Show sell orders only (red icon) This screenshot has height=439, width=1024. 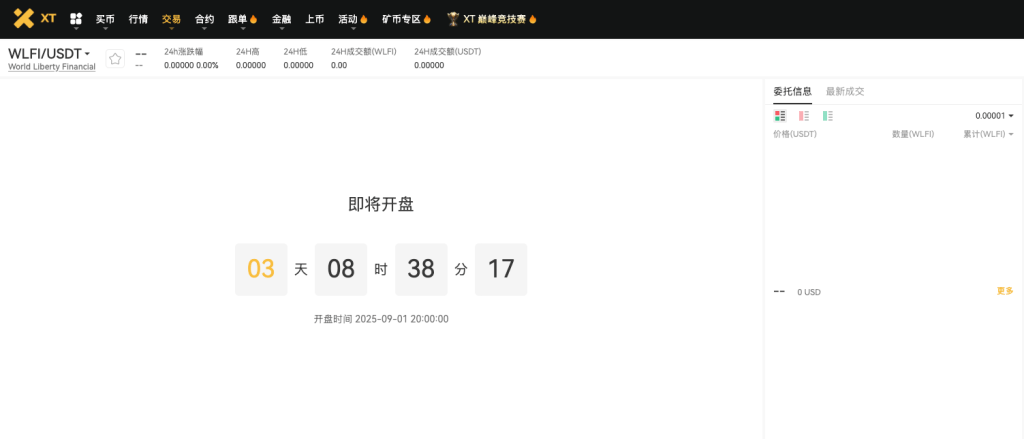(x=804, y=116)
